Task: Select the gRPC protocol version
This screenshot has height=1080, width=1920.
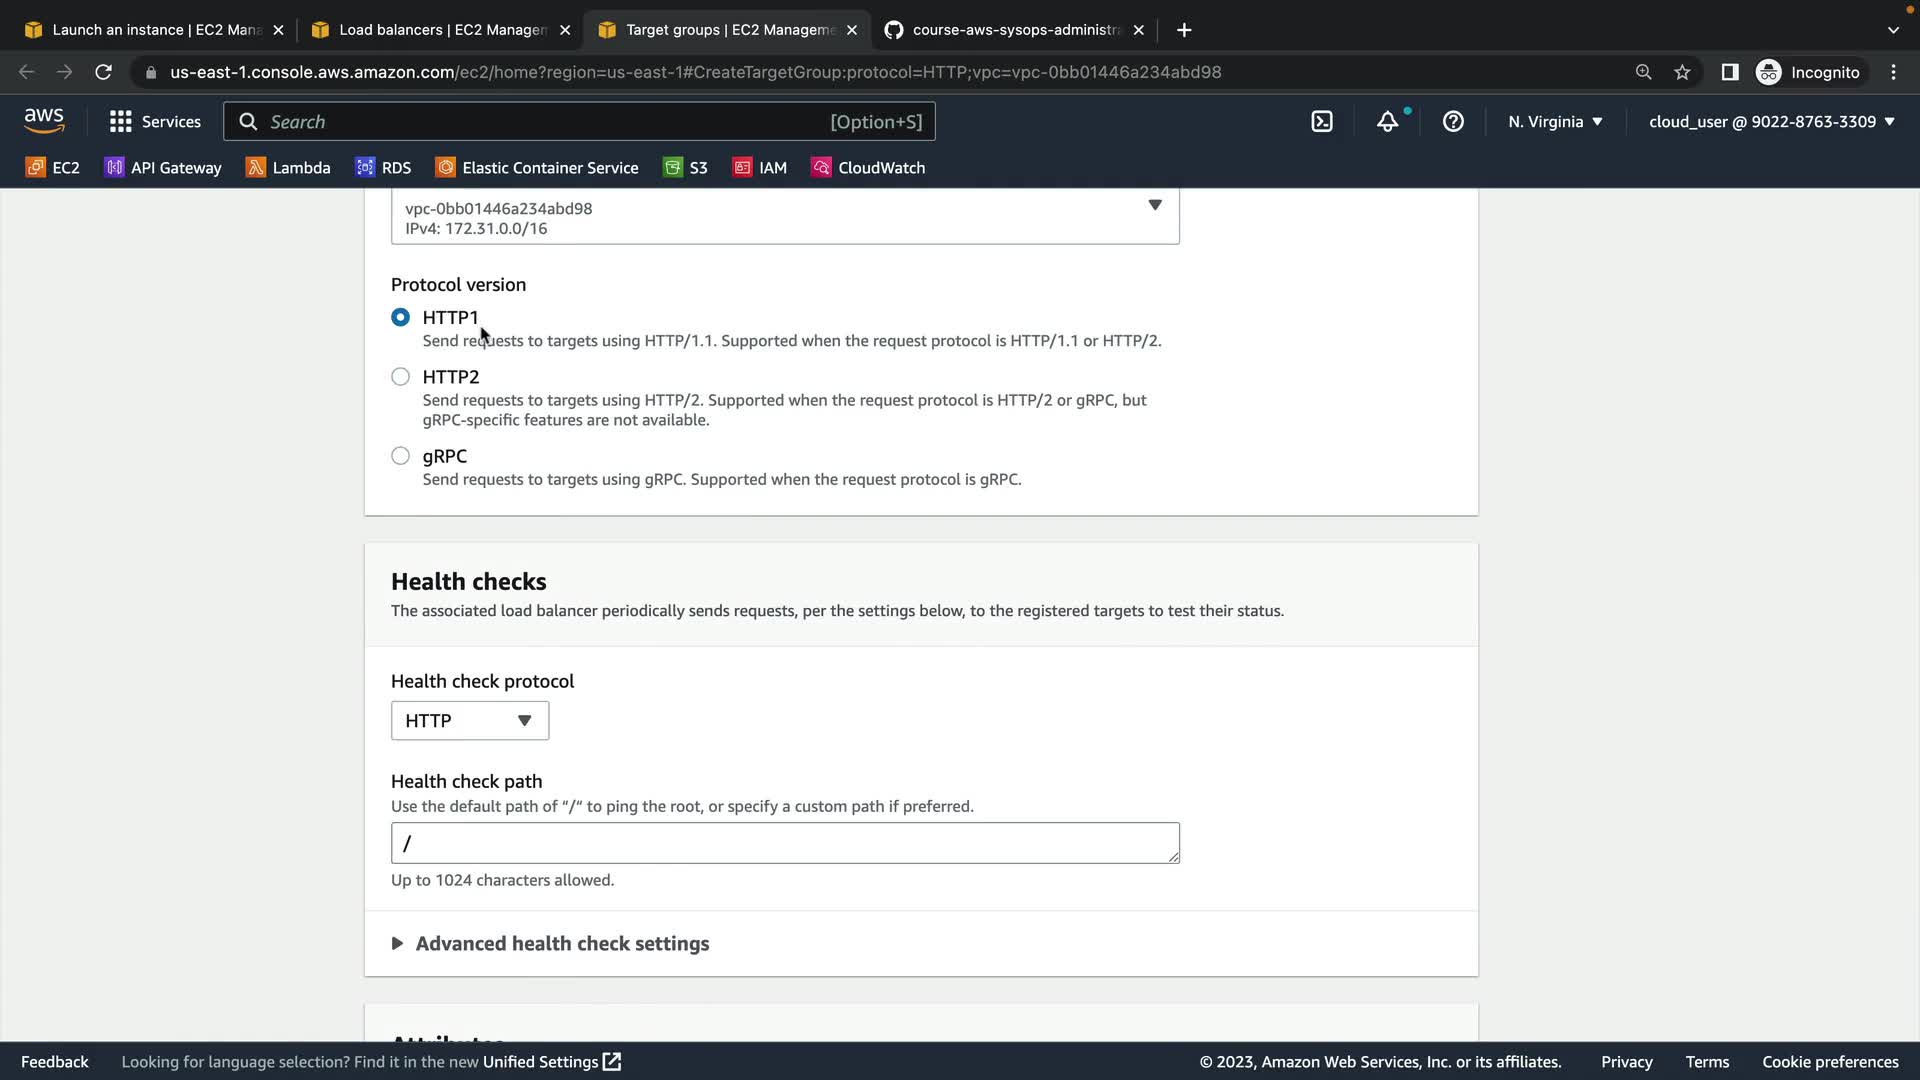Action: click(x=400, y=456)
